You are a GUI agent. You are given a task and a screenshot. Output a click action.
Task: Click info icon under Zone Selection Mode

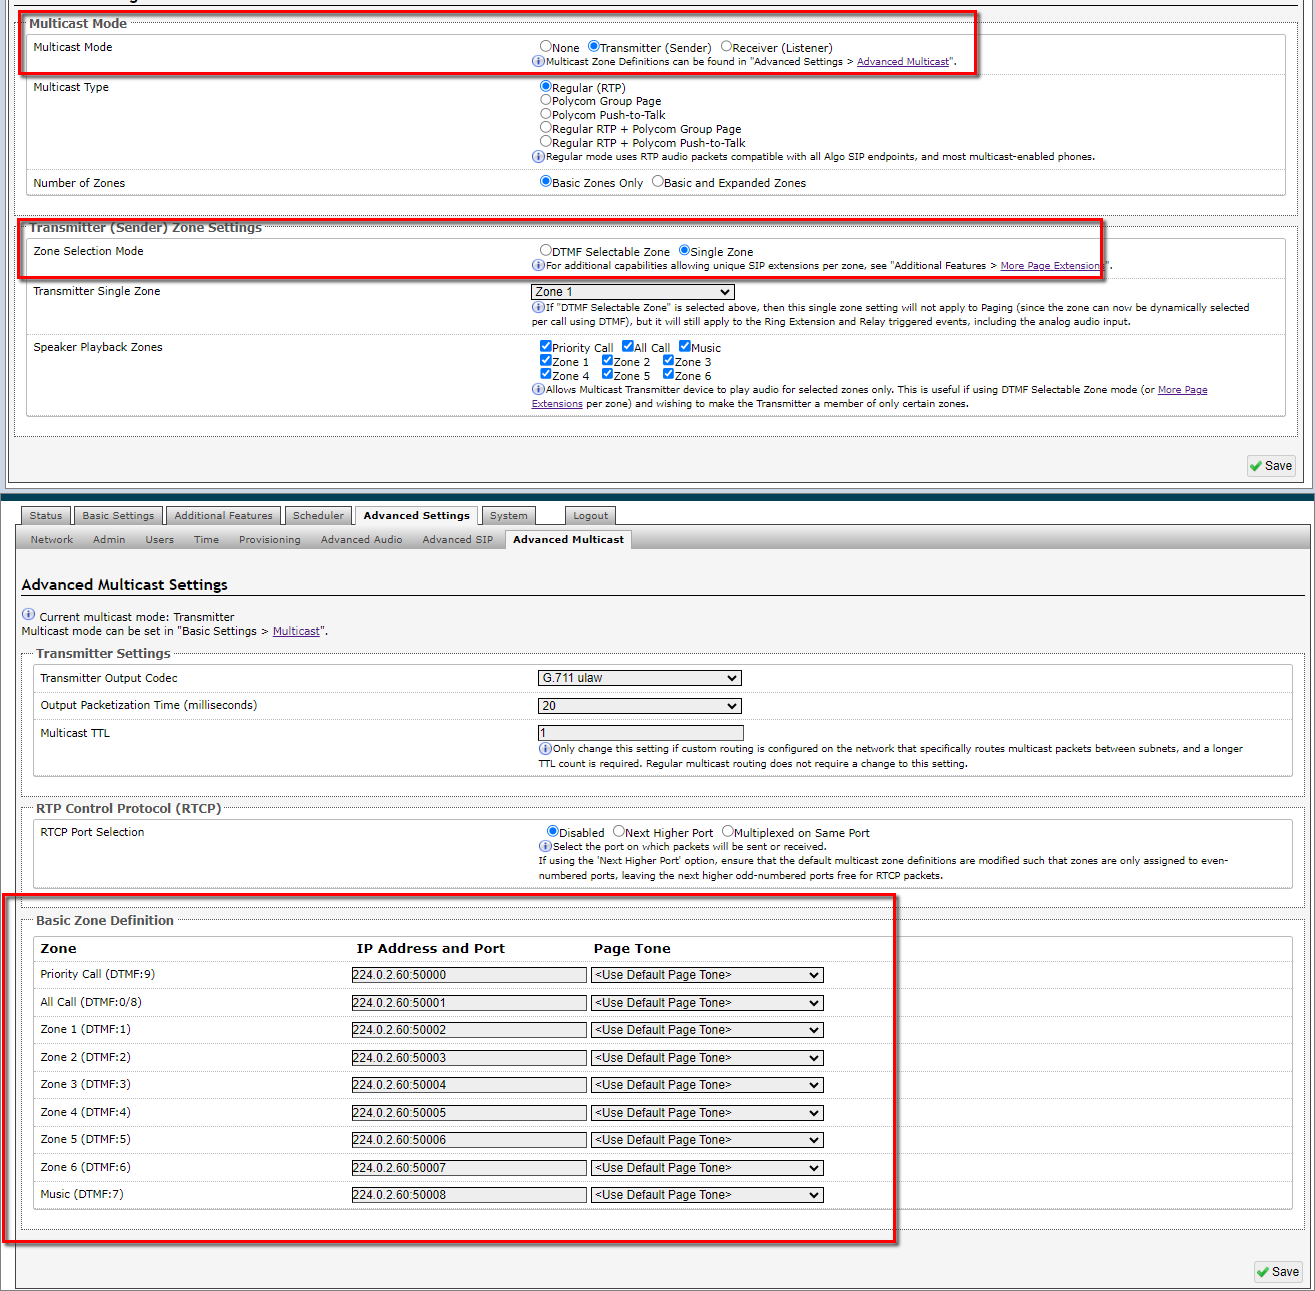click(538, 265)
